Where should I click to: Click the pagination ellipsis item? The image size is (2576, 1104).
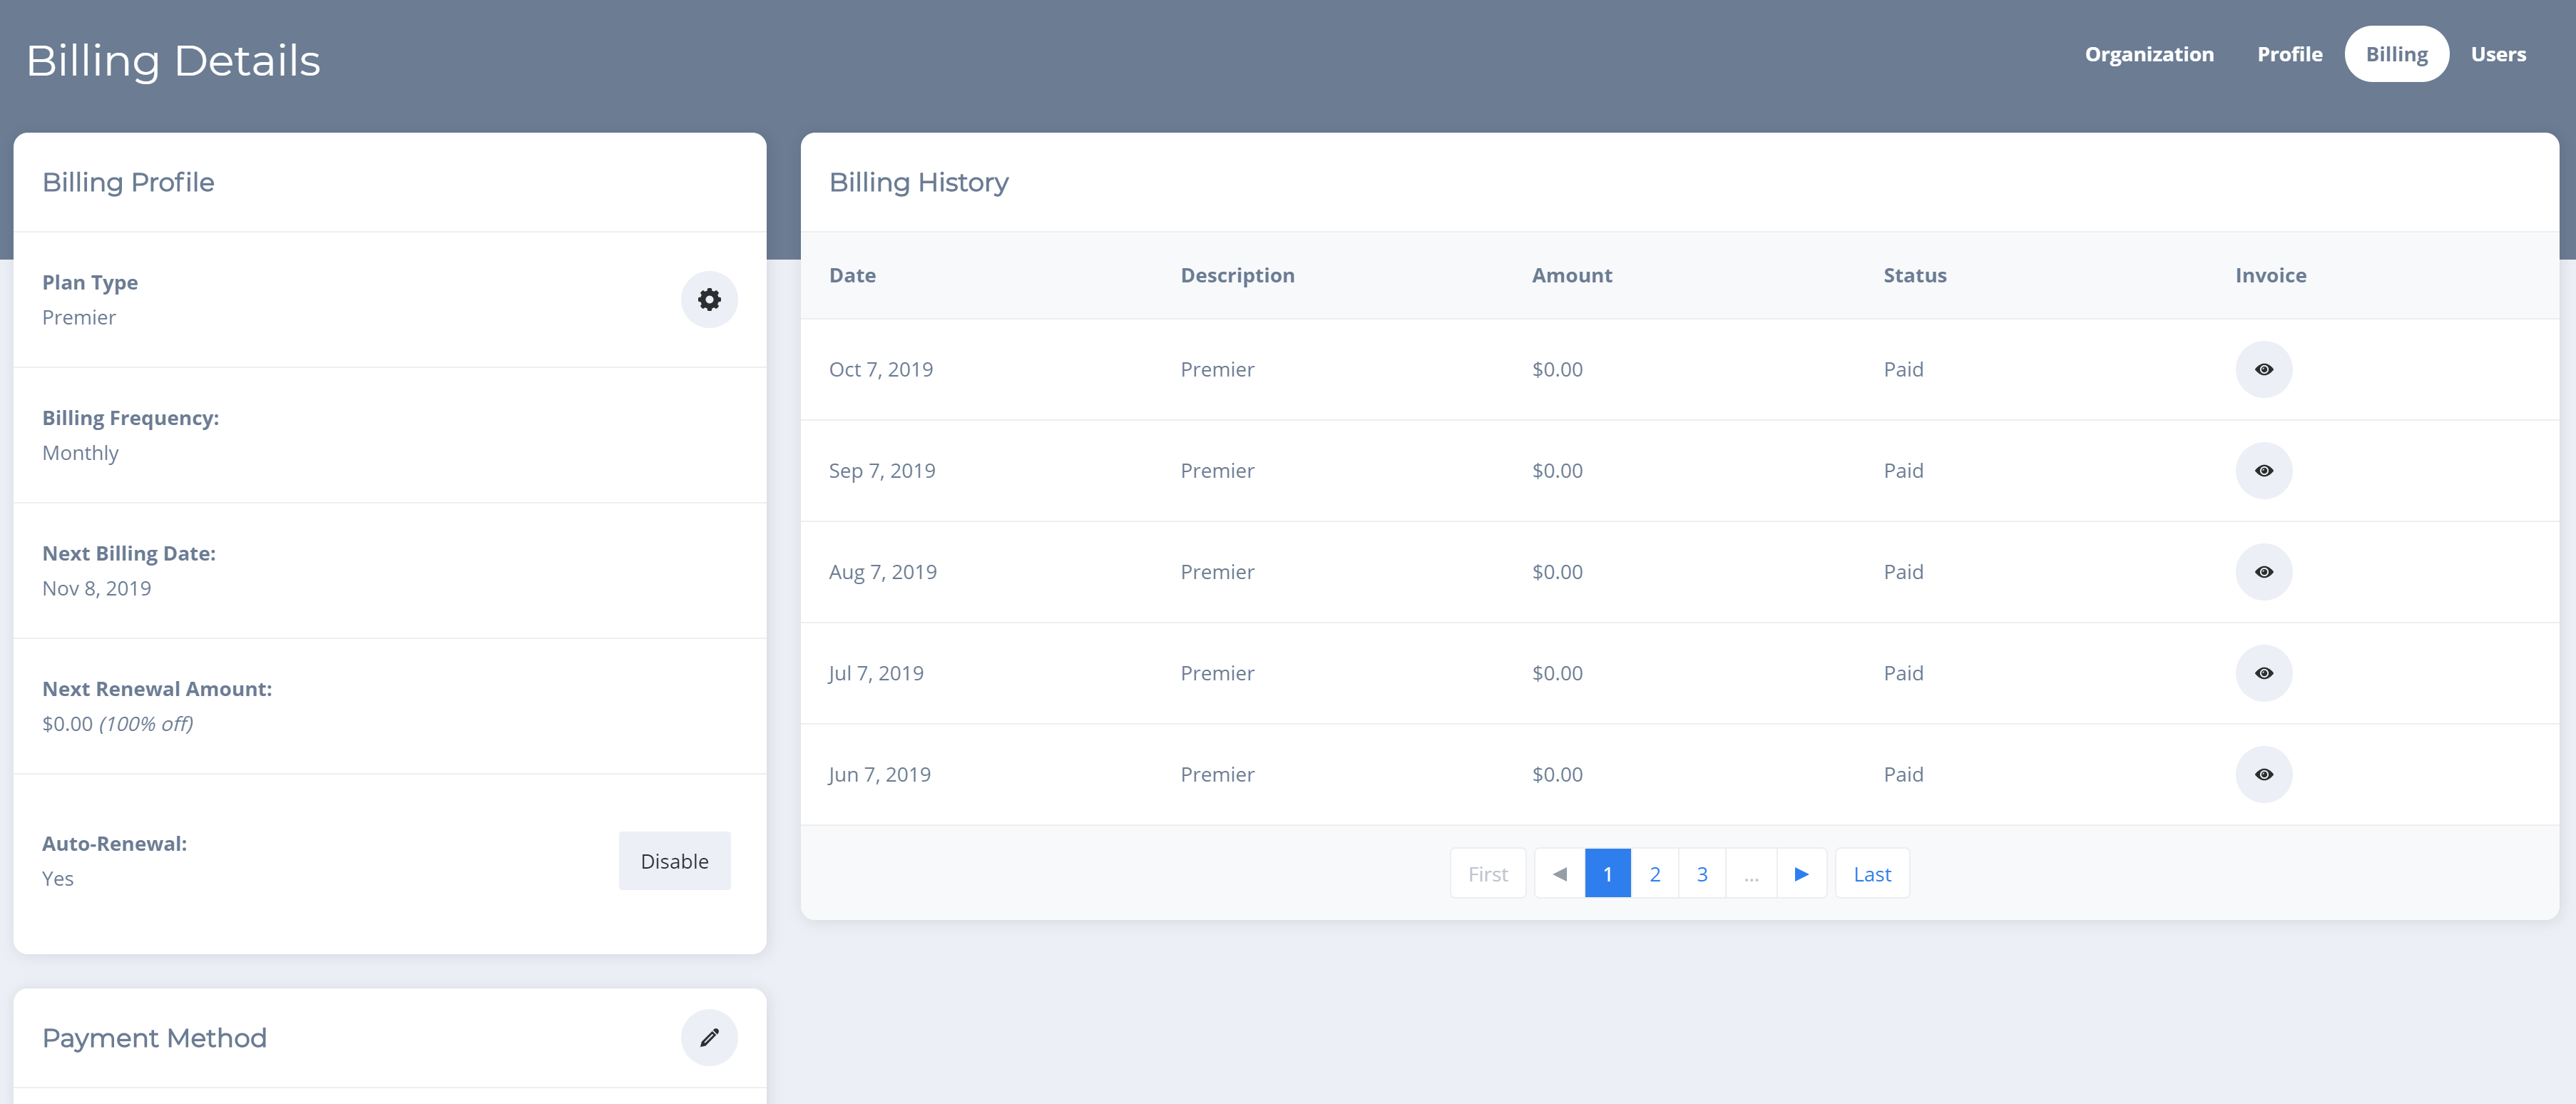1750,874
